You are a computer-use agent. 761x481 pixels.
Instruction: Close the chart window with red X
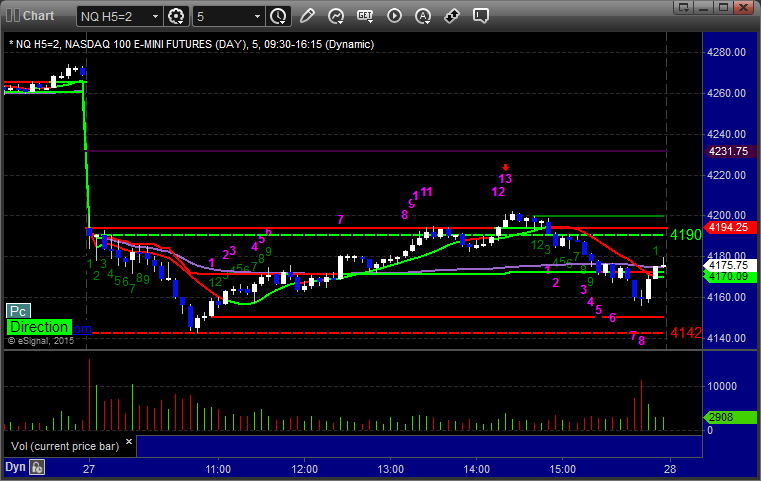743,7
